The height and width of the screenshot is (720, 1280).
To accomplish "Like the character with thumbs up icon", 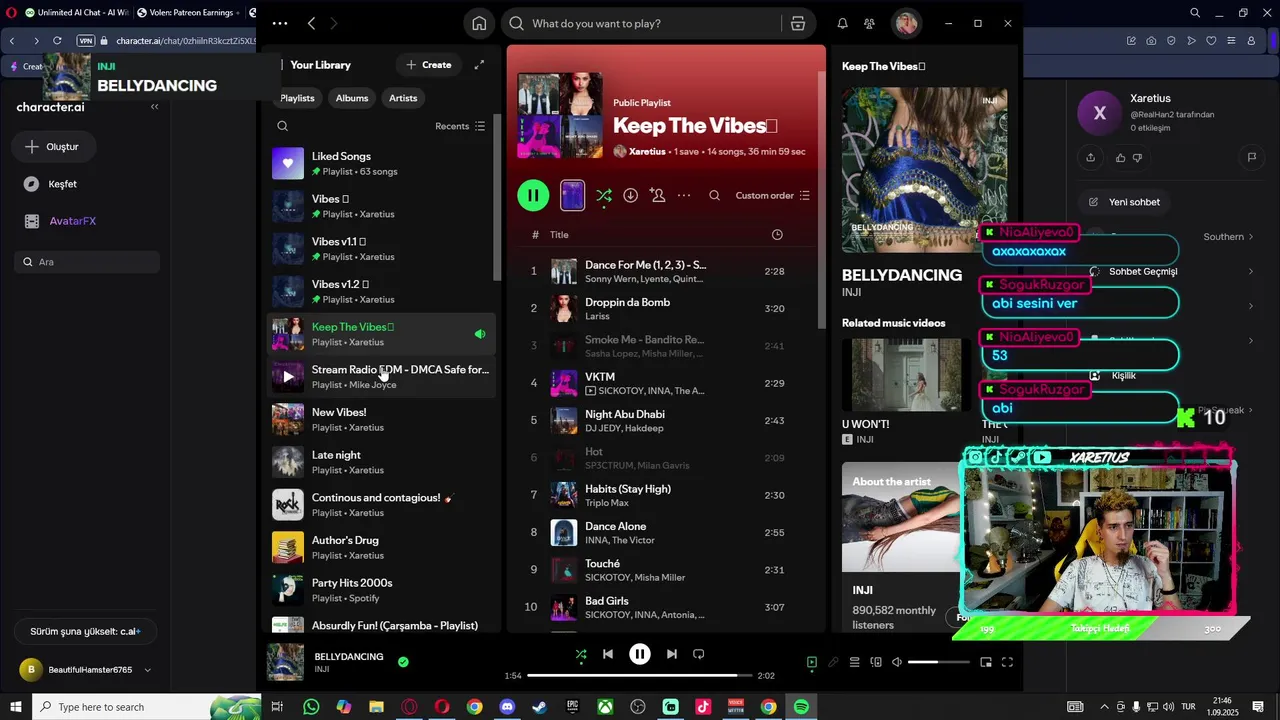I will pyautogui.click(x=1120, y=157).
